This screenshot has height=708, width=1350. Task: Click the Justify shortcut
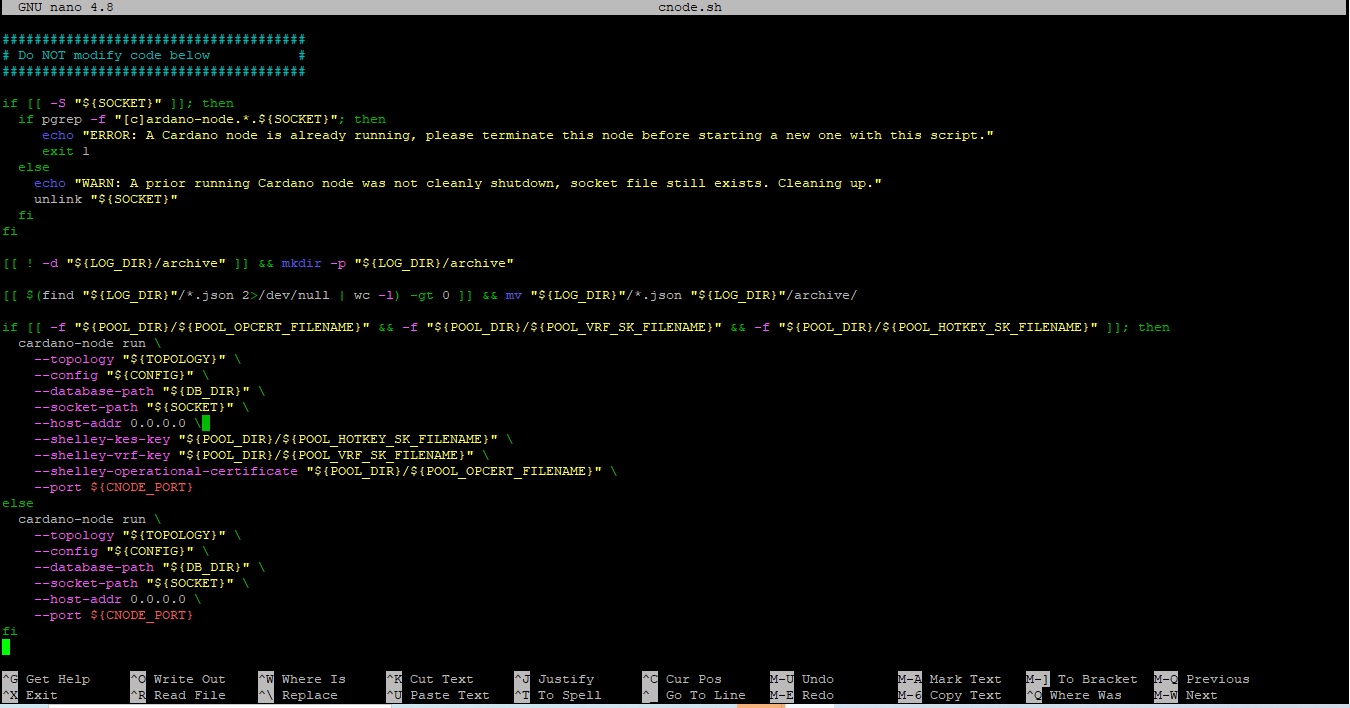coord(554,679)
